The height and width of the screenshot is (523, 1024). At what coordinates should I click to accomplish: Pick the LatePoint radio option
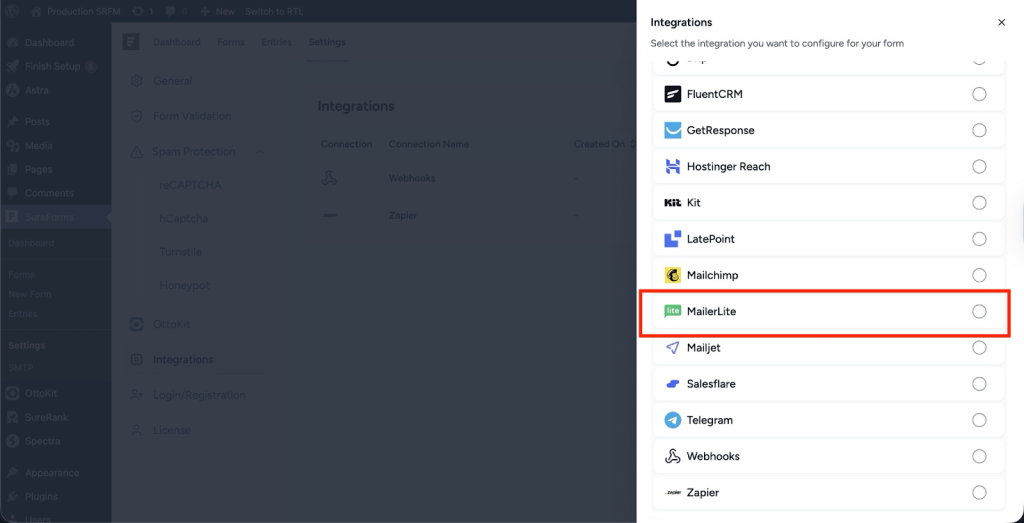979,239
